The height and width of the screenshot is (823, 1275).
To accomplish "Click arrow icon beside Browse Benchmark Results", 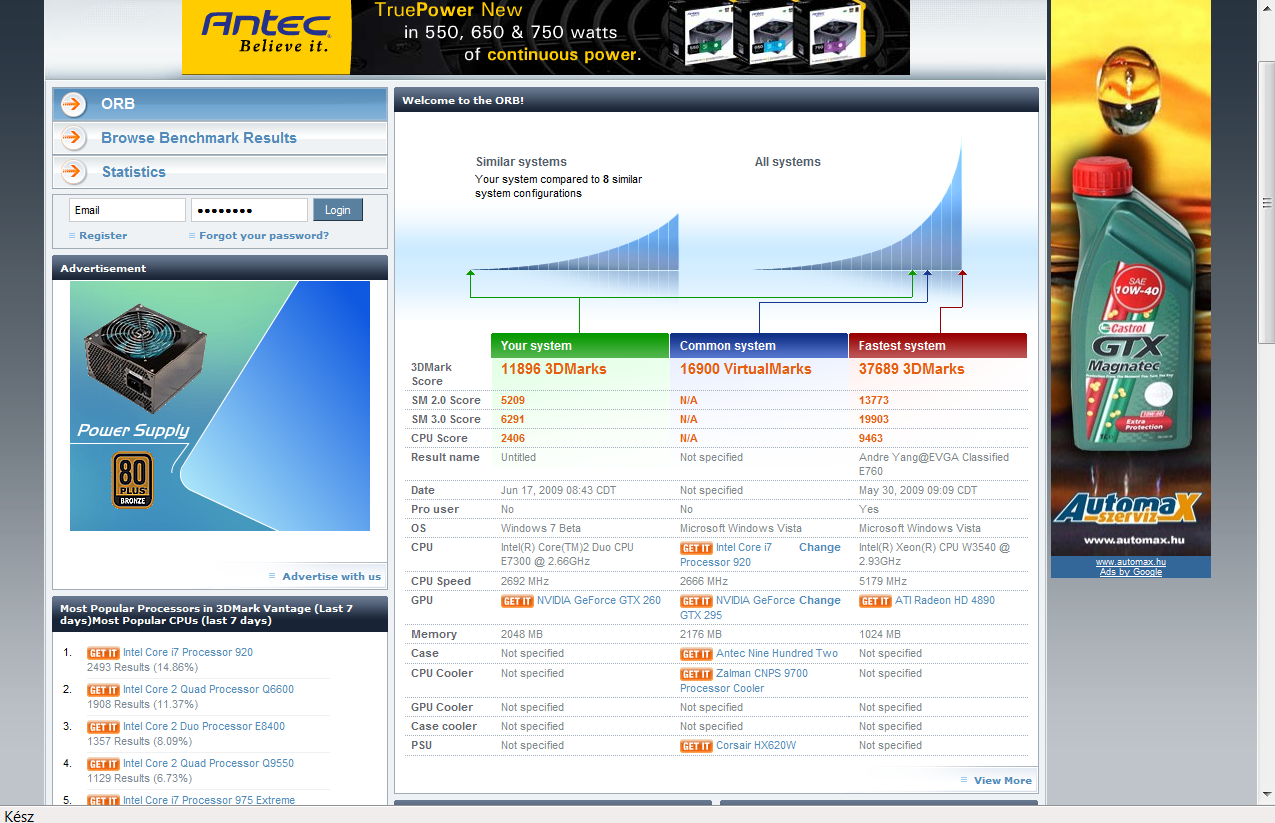I will (73, 138).
